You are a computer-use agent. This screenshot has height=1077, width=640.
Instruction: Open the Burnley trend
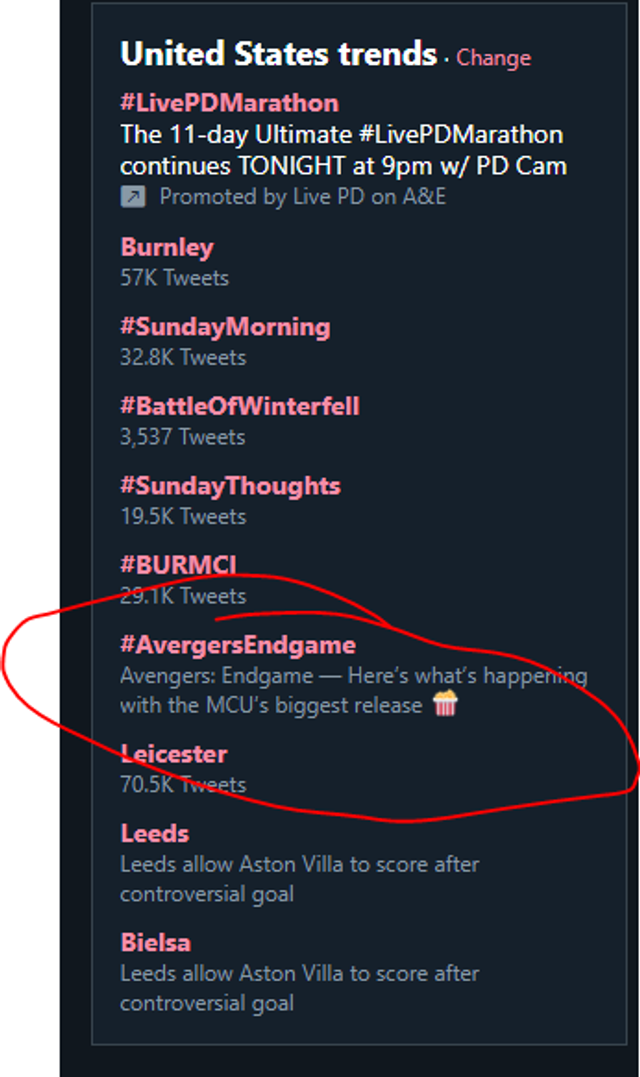click(x=167, y=247)
